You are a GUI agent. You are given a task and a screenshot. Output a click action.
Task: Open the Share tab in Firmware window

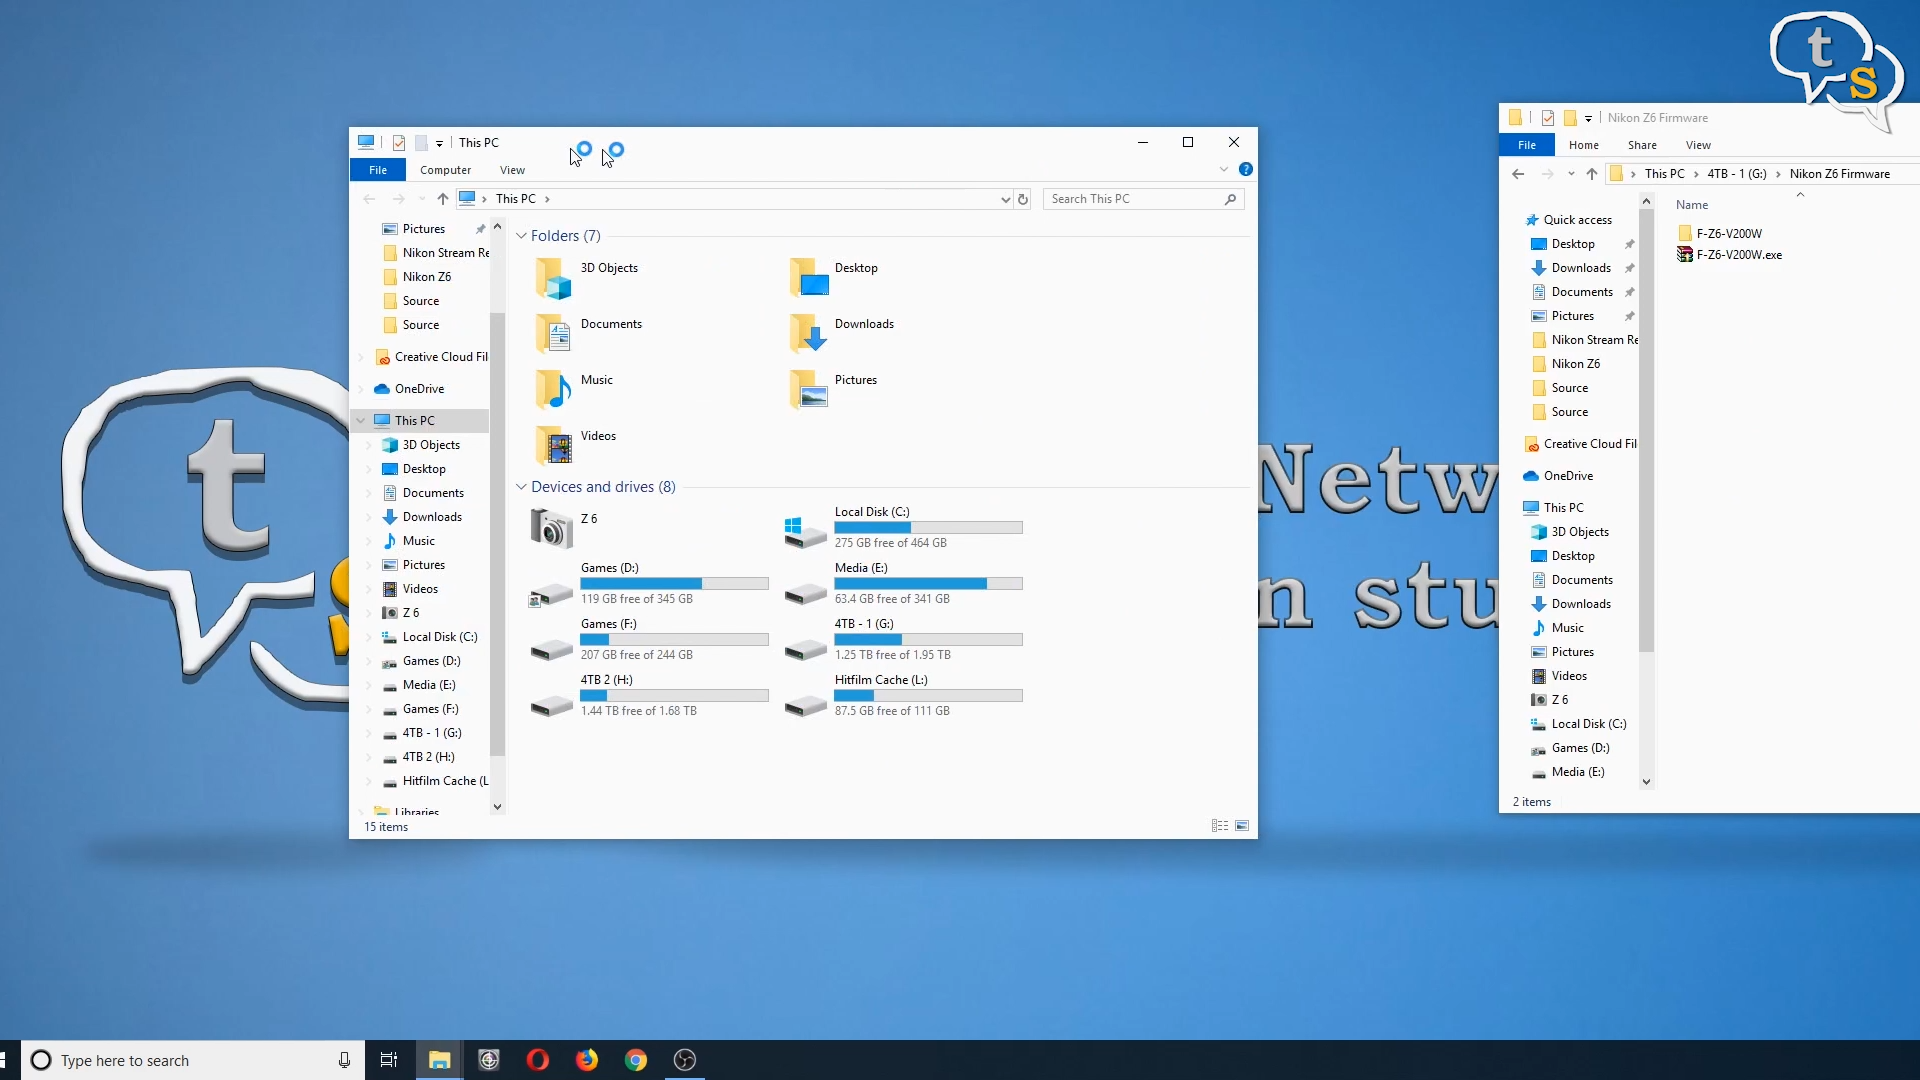[x=1641, y=145]
